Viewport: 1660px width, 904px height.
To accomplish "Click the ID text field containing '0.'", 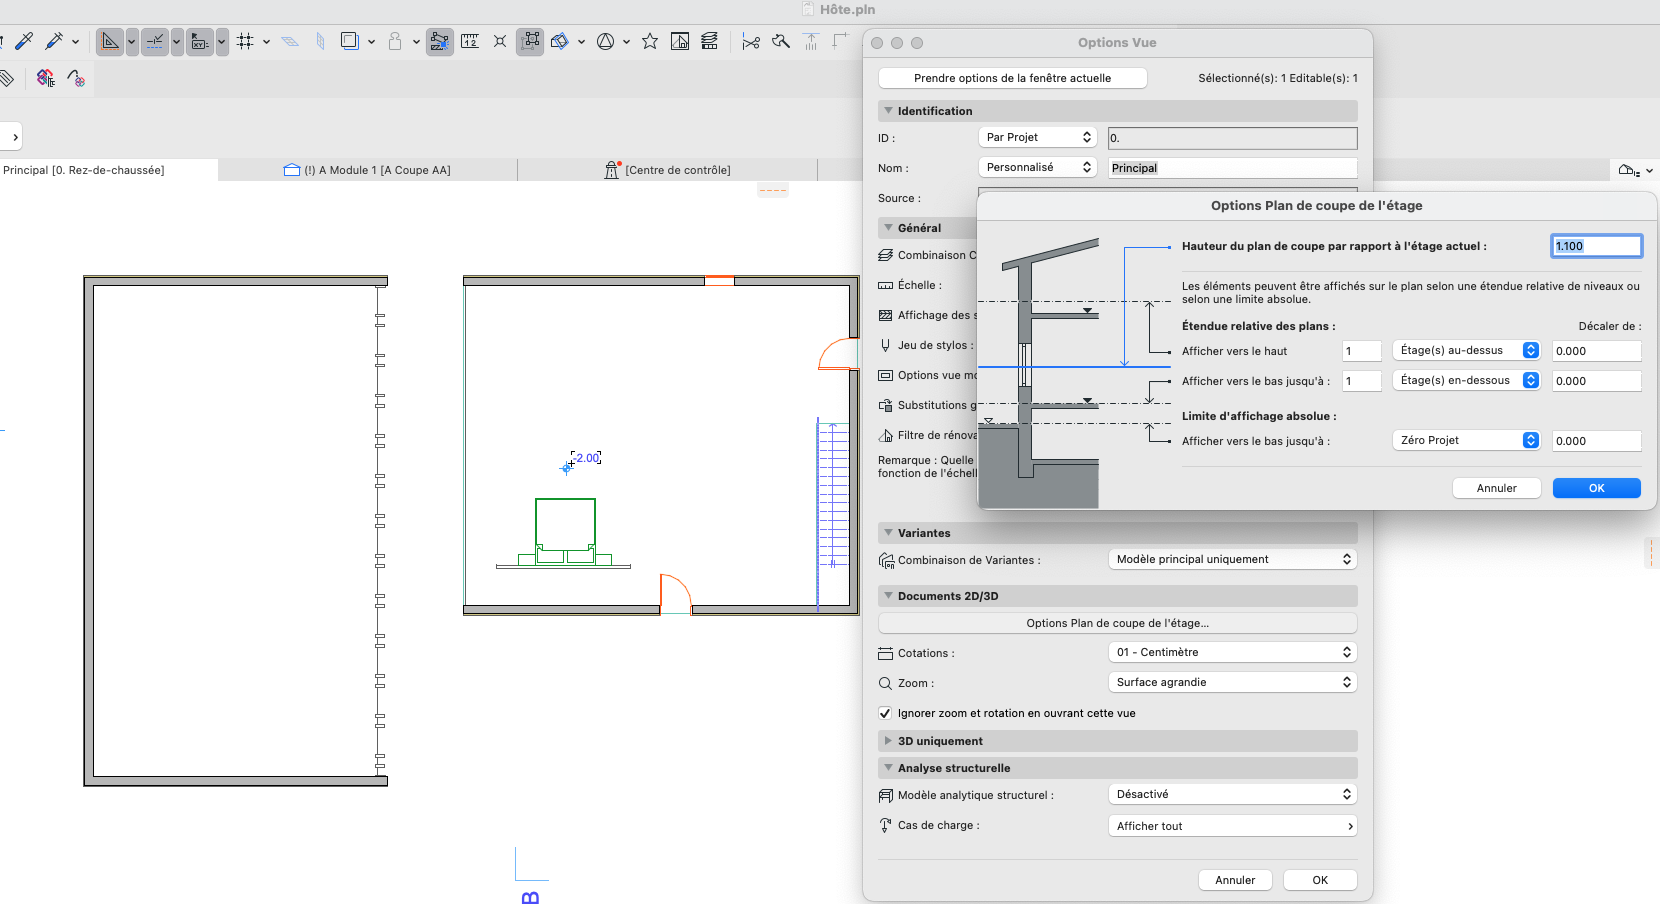I will pos(1232,138).
